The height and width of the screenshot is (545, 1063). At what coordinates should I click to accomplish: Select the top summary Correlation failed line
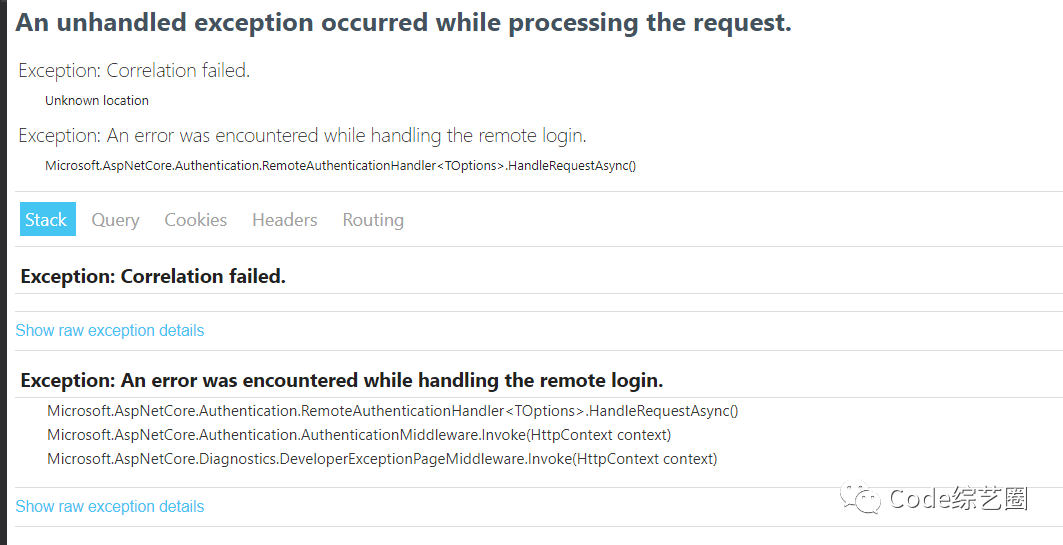coord(134,70)
